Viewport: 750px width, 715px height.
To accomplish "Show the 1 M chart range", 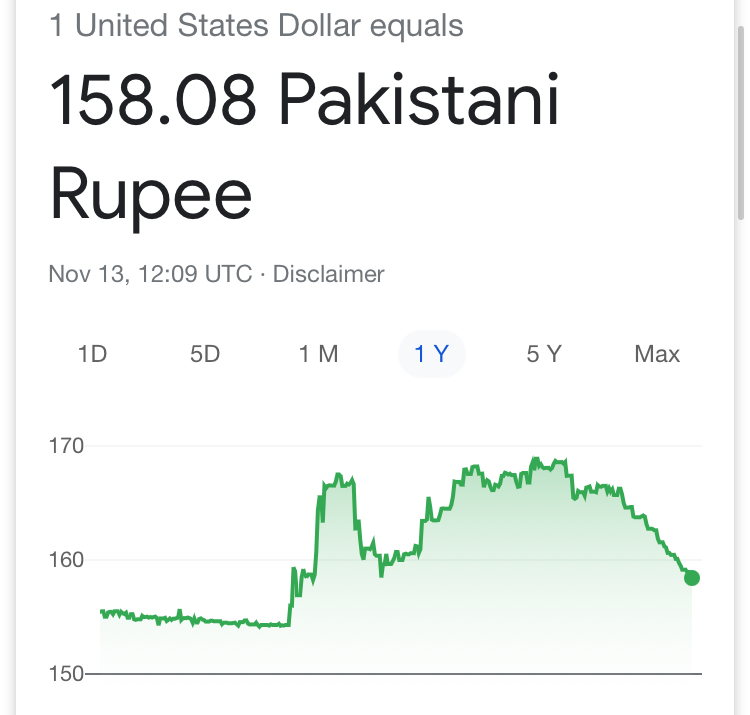I will 318,354.
